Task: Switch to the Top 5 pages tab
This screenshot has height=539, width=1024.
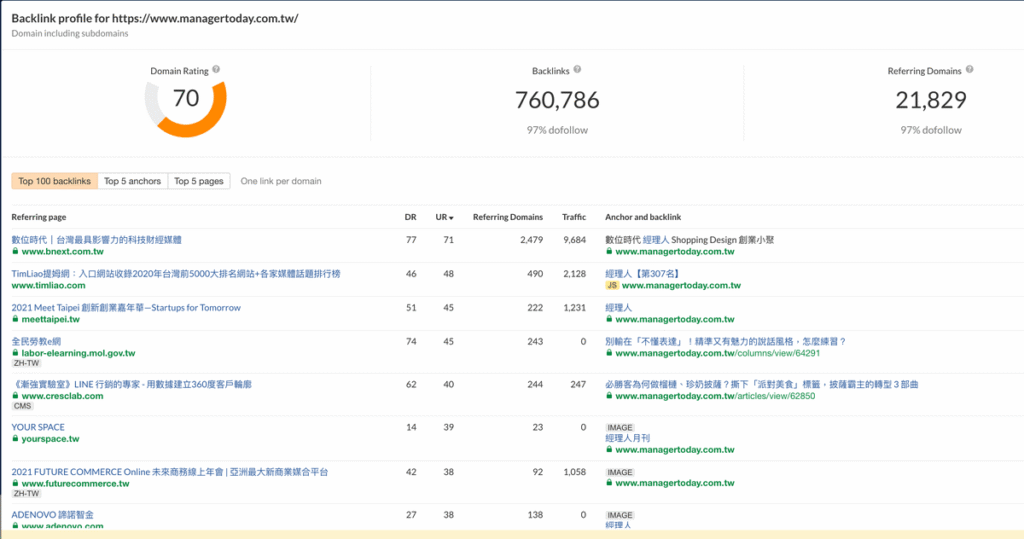Action: tap(199, 181)
